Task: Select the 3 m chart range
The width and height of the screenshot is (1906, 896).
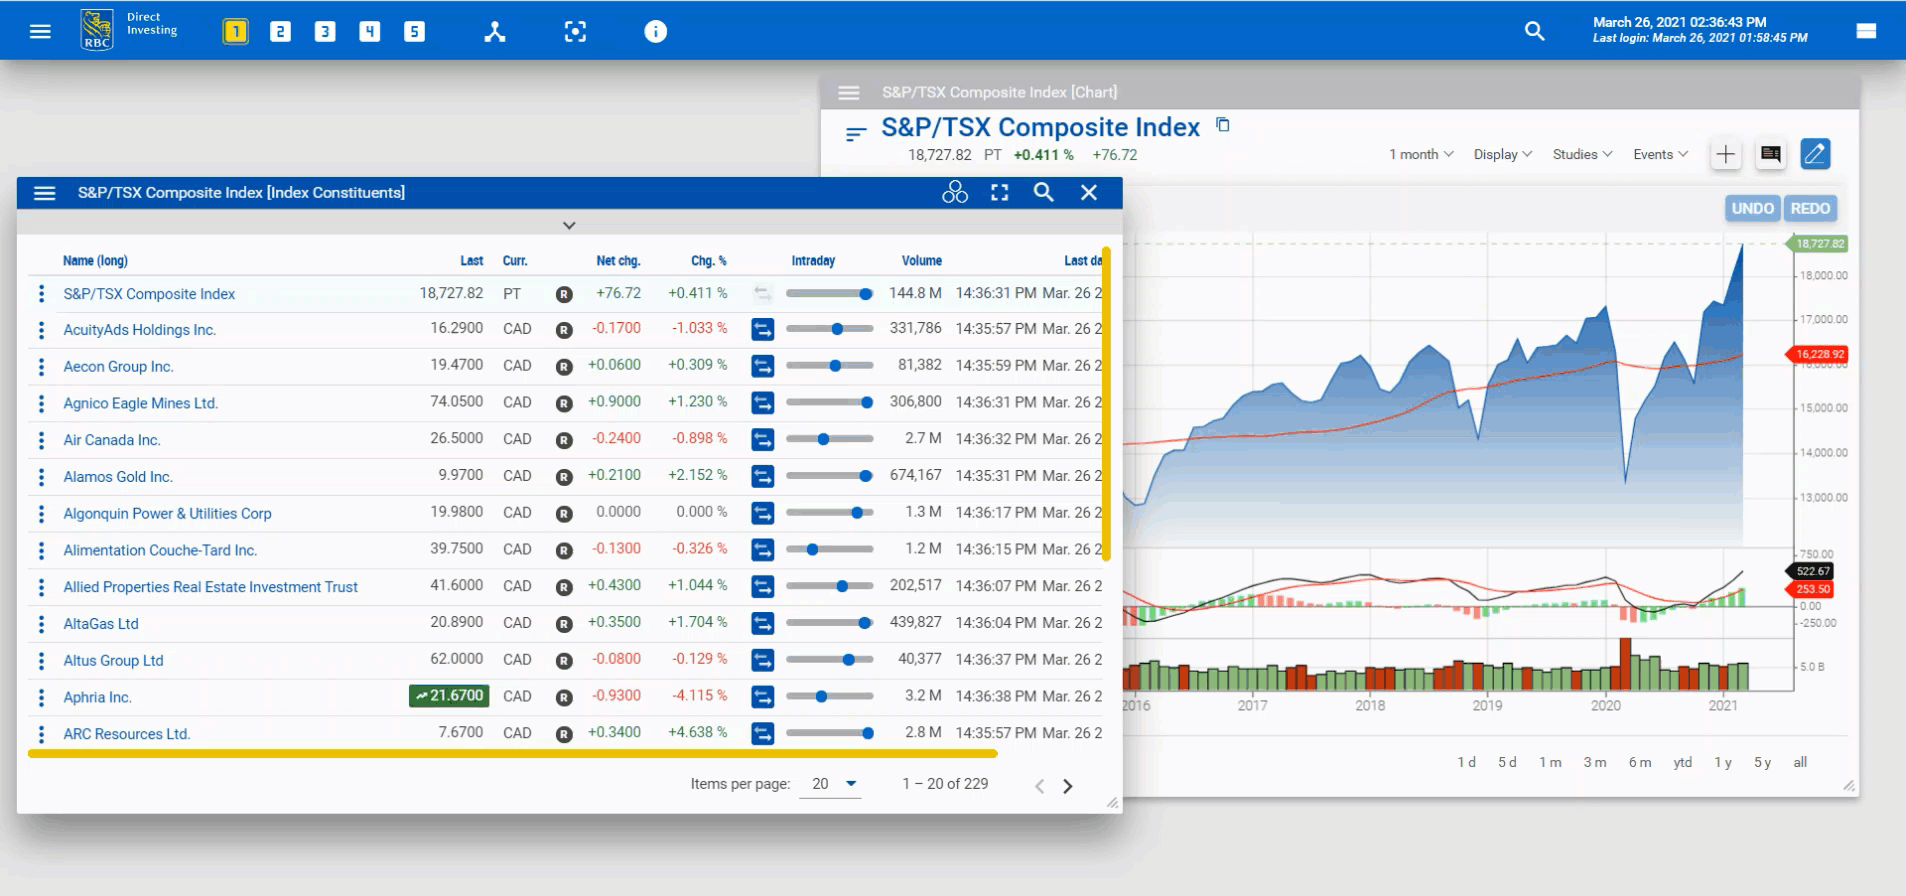Action: [x=1595, y=762]
